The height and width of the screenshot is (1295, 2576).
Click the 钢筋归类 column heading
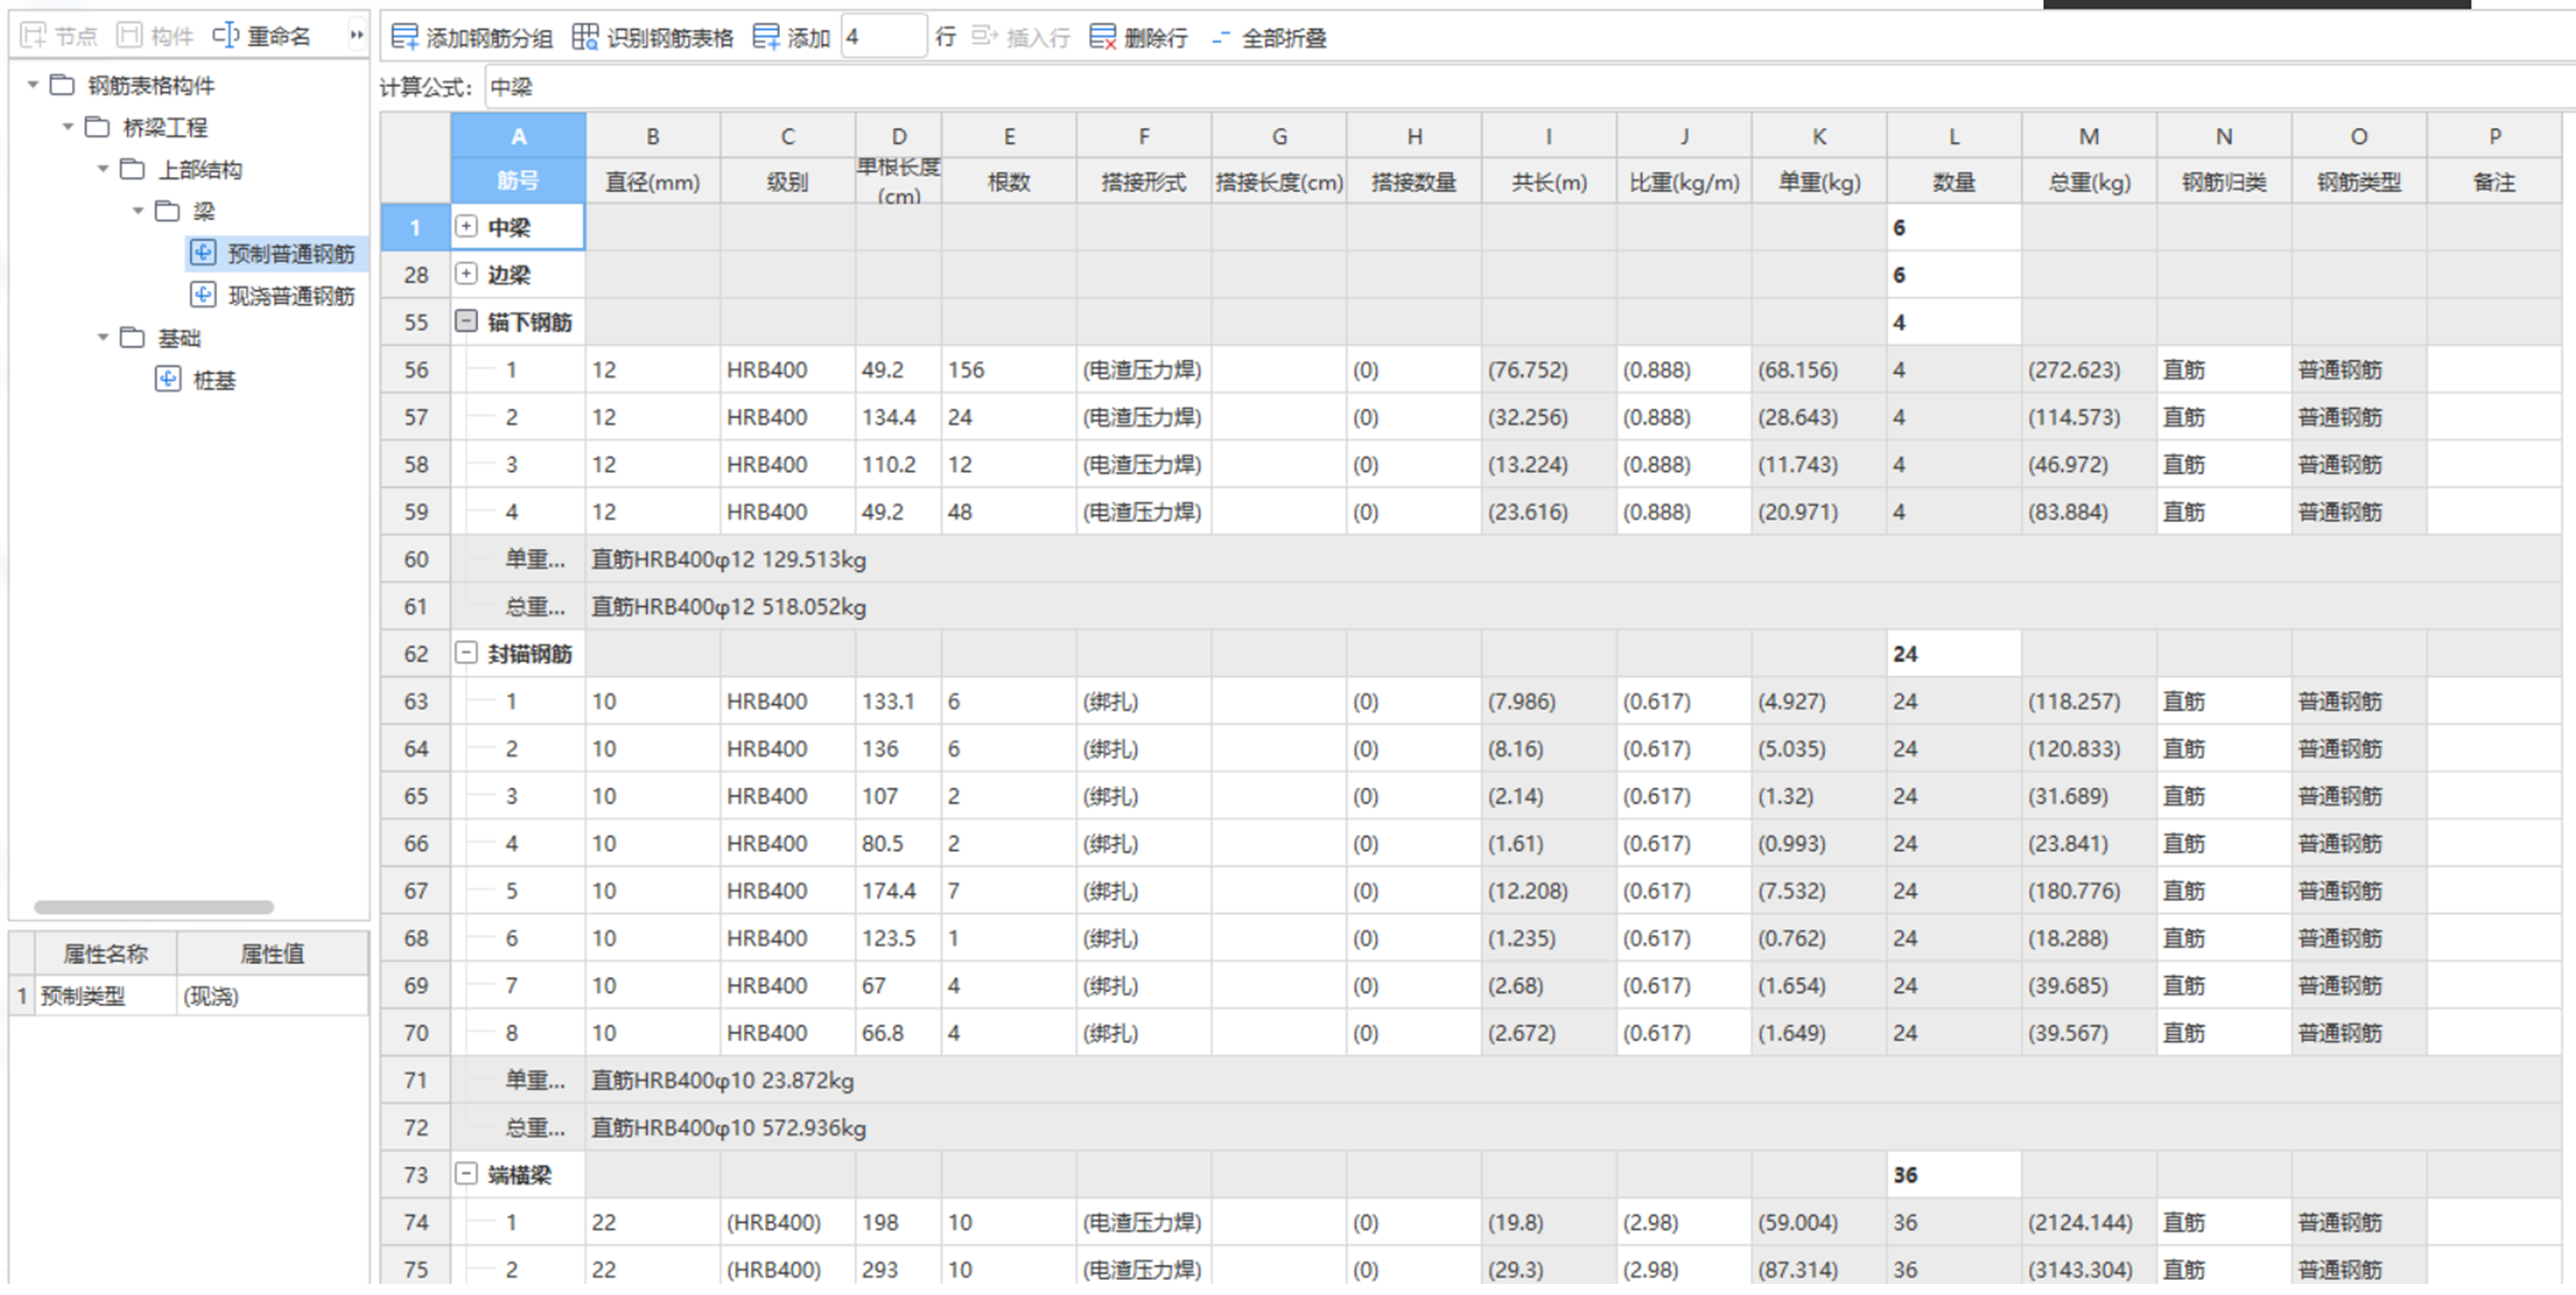point(2224,182)
